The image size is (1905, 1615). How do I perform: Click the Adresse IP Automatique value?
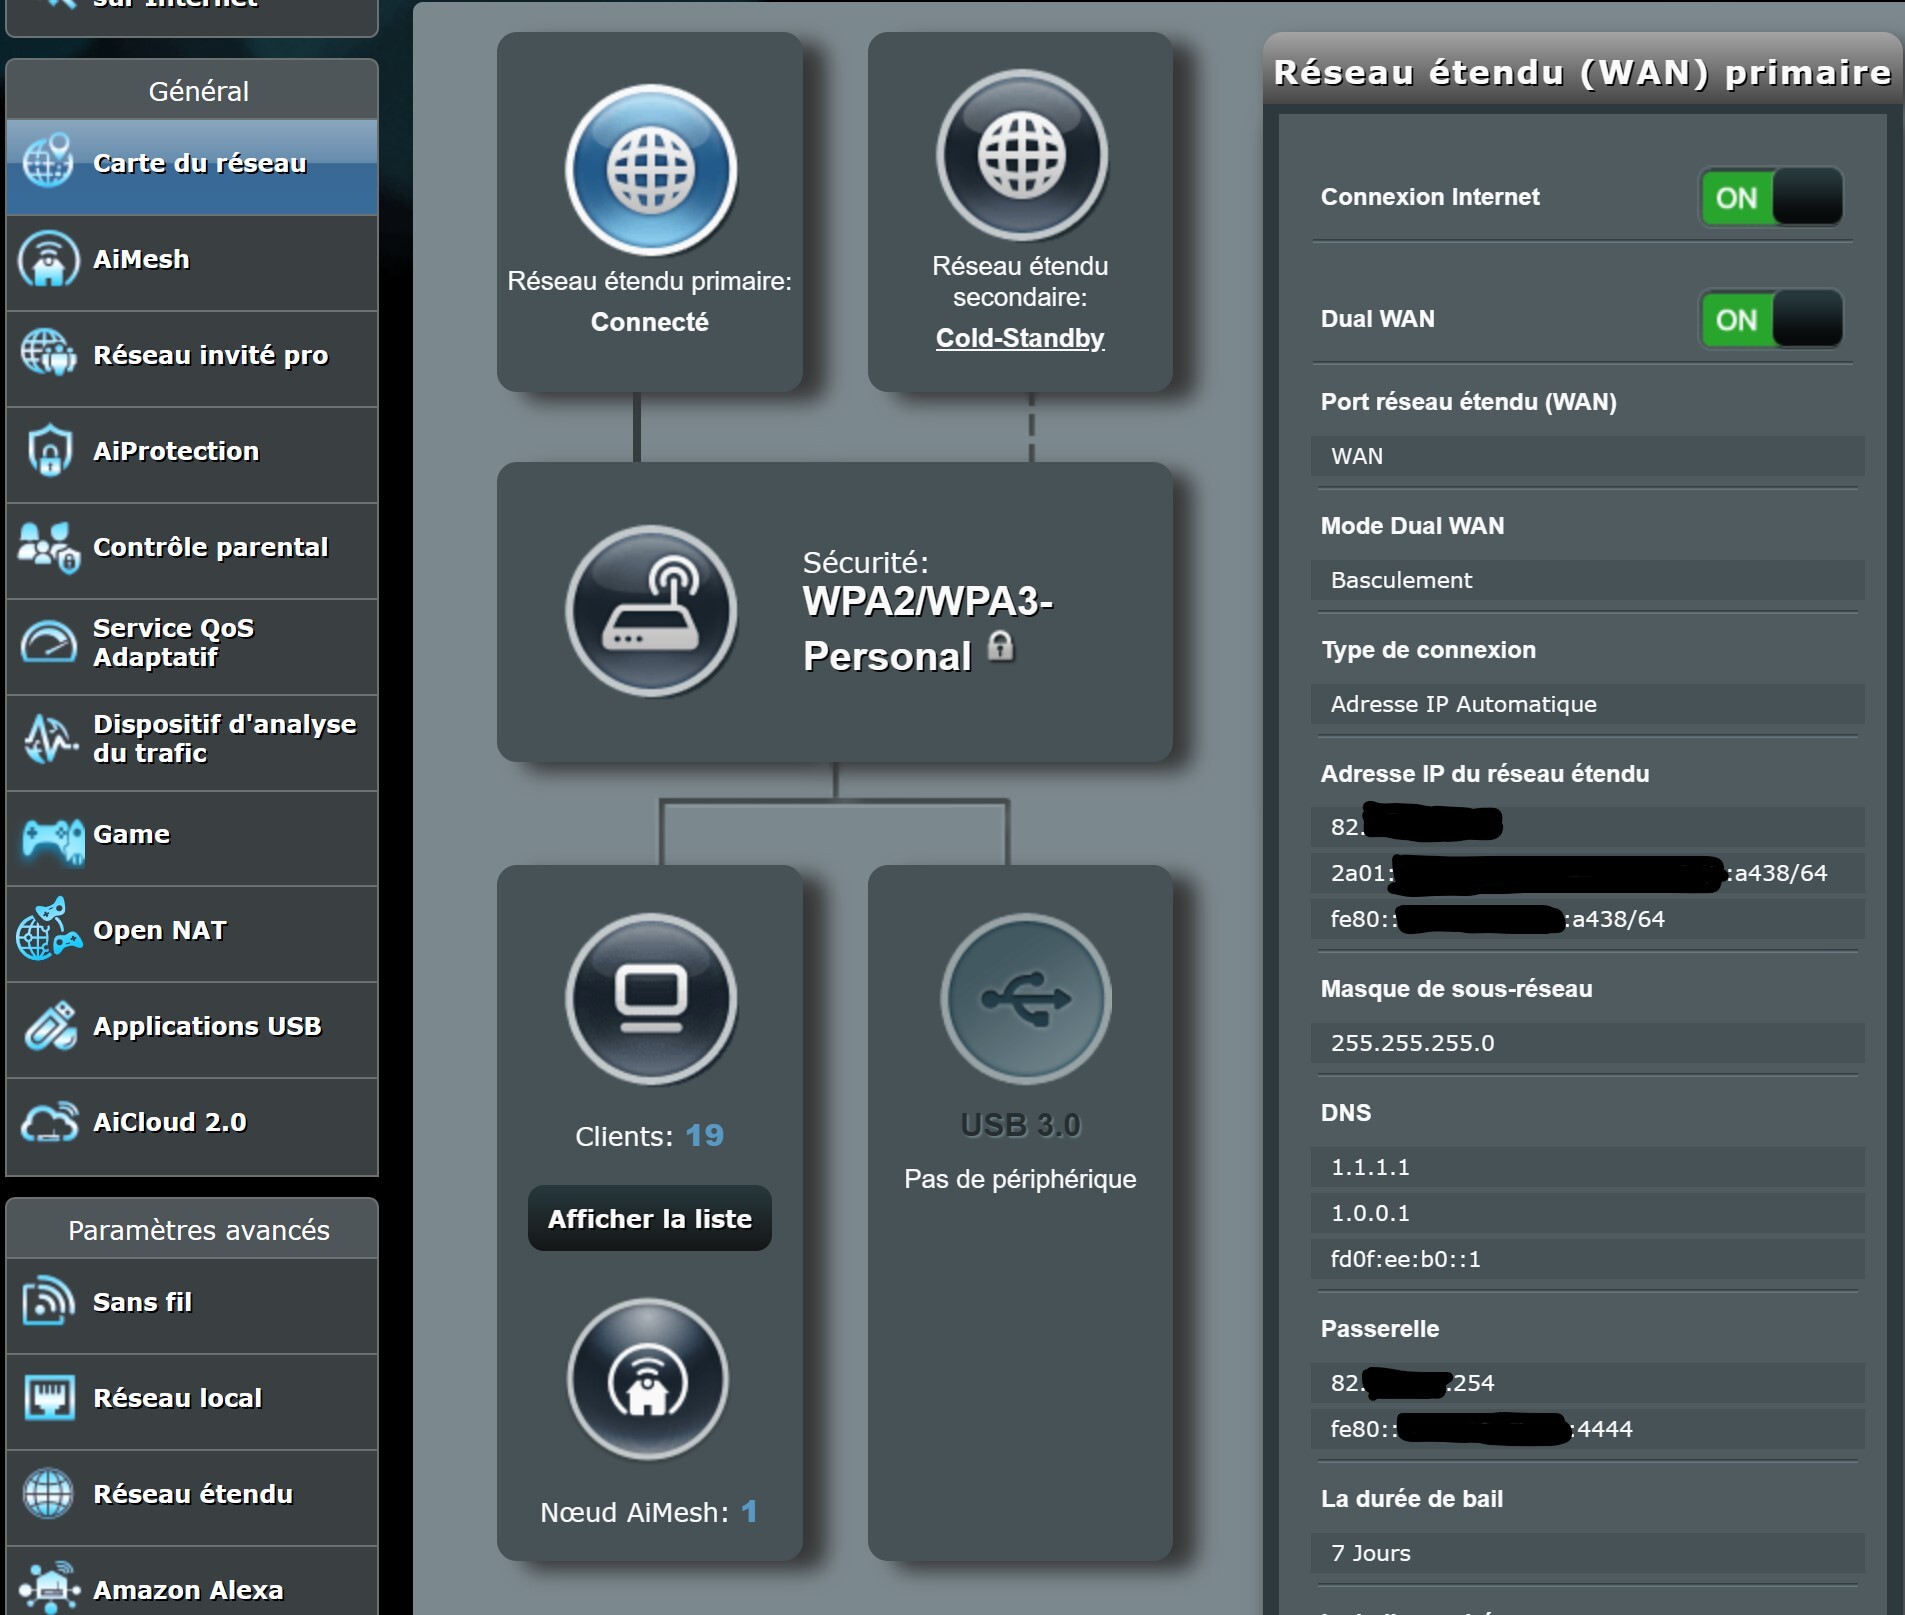pos(1588,704)
